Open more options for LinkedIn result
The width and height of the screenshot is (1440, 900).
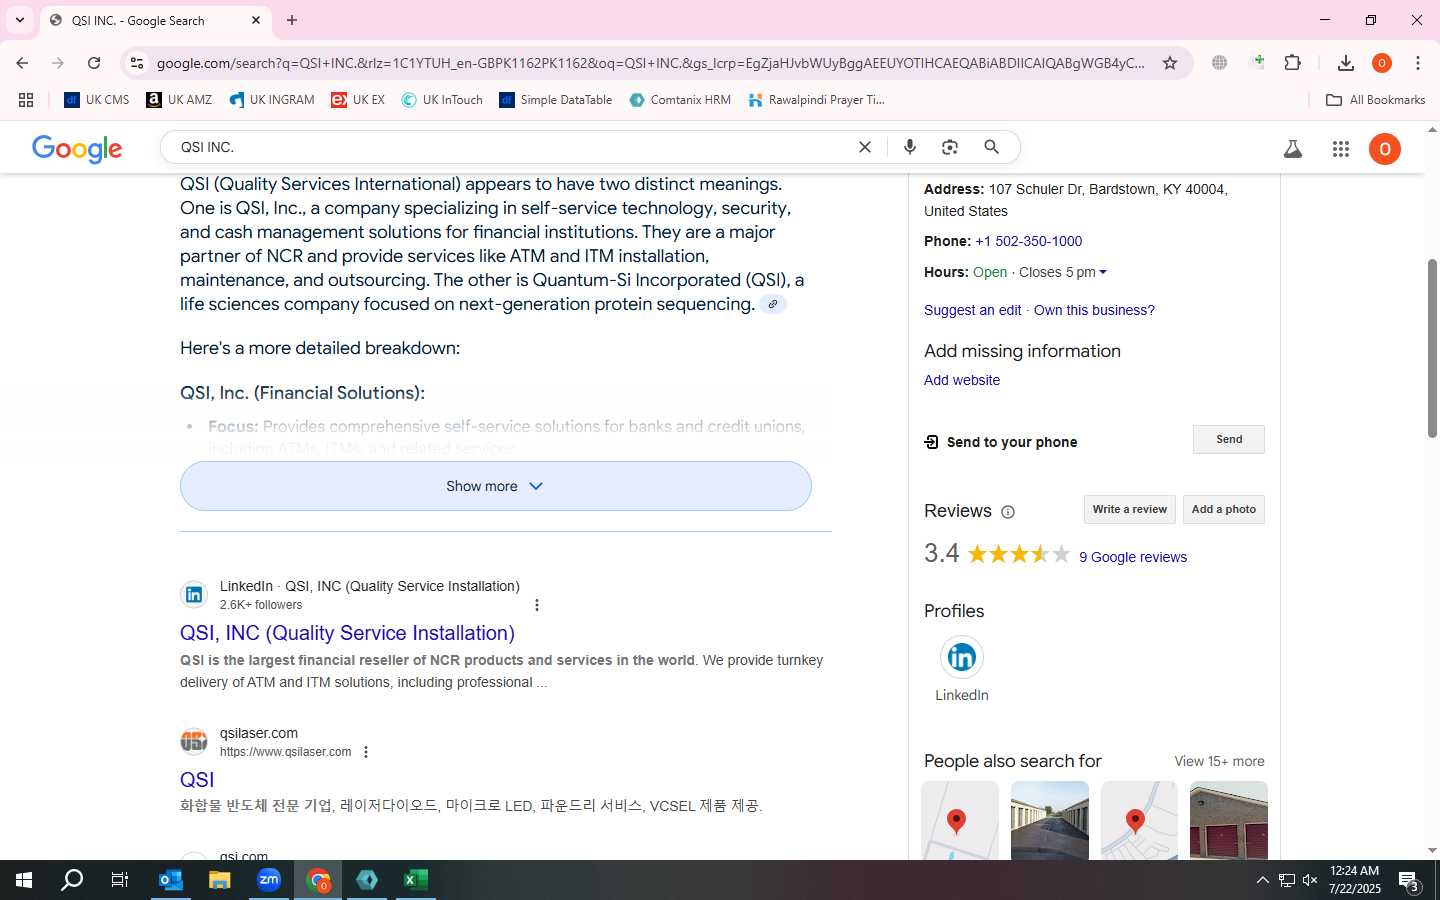point(537,605)
